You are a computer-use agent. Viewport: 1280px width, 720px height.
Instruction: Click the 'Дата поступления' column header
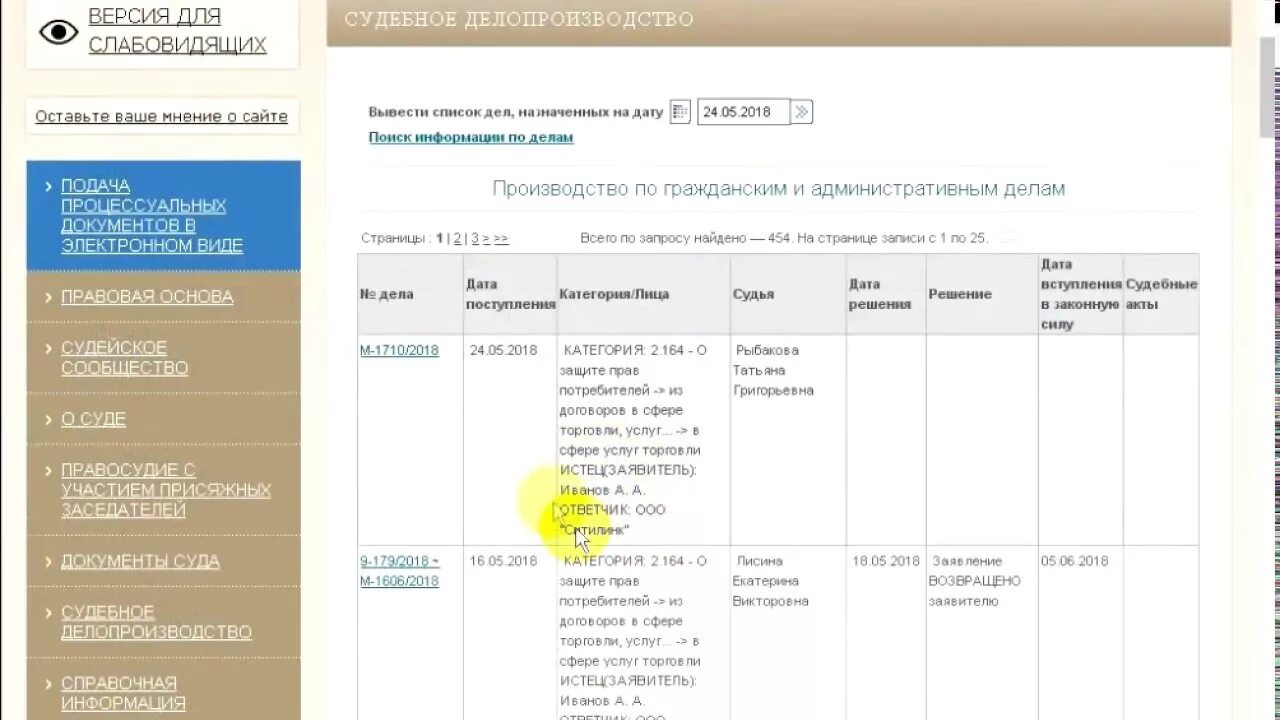(x=510, y=294)
